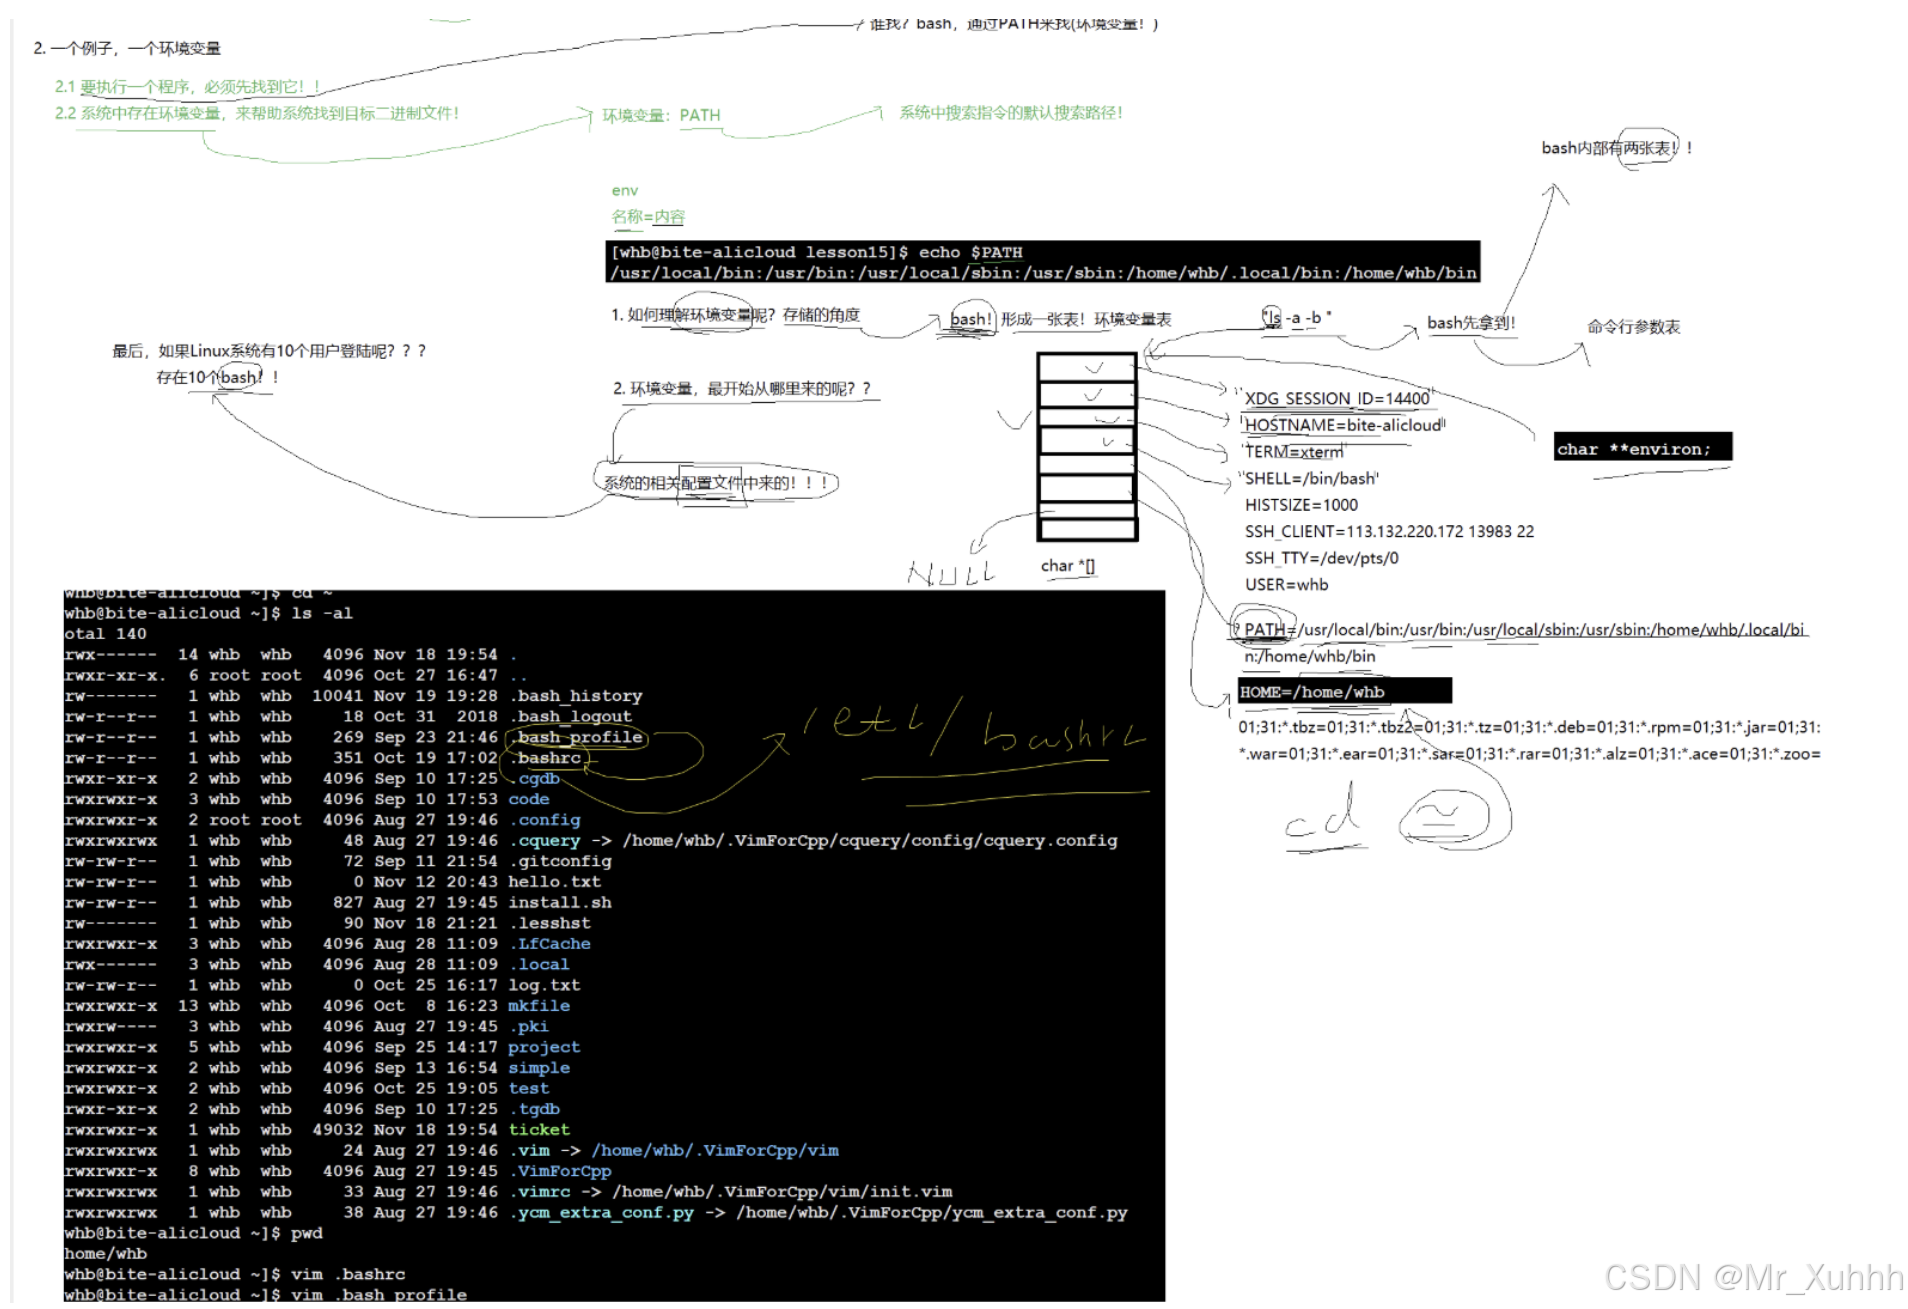Click the '.bashrc' file name in the listing
Image resolution: width=1908 pixels, height=1309 pixels.
point(544,758)
